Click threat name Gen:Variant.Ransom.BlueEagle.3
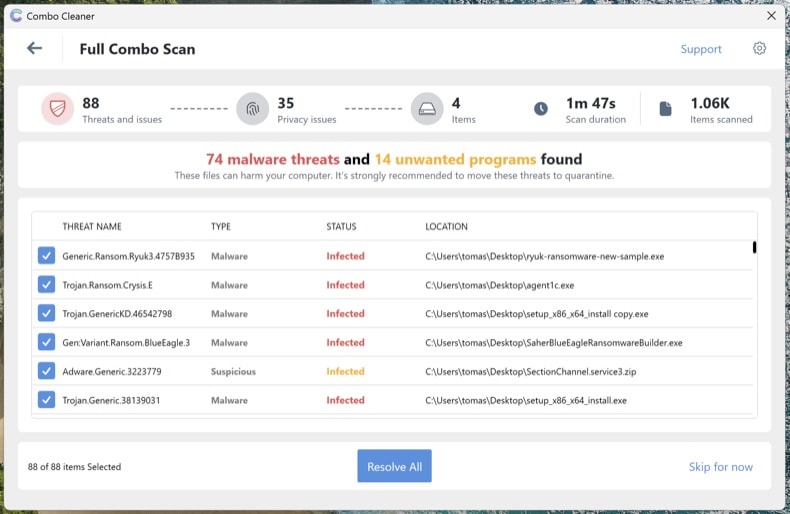Viewport: 790px width, 514px height. 126,343
